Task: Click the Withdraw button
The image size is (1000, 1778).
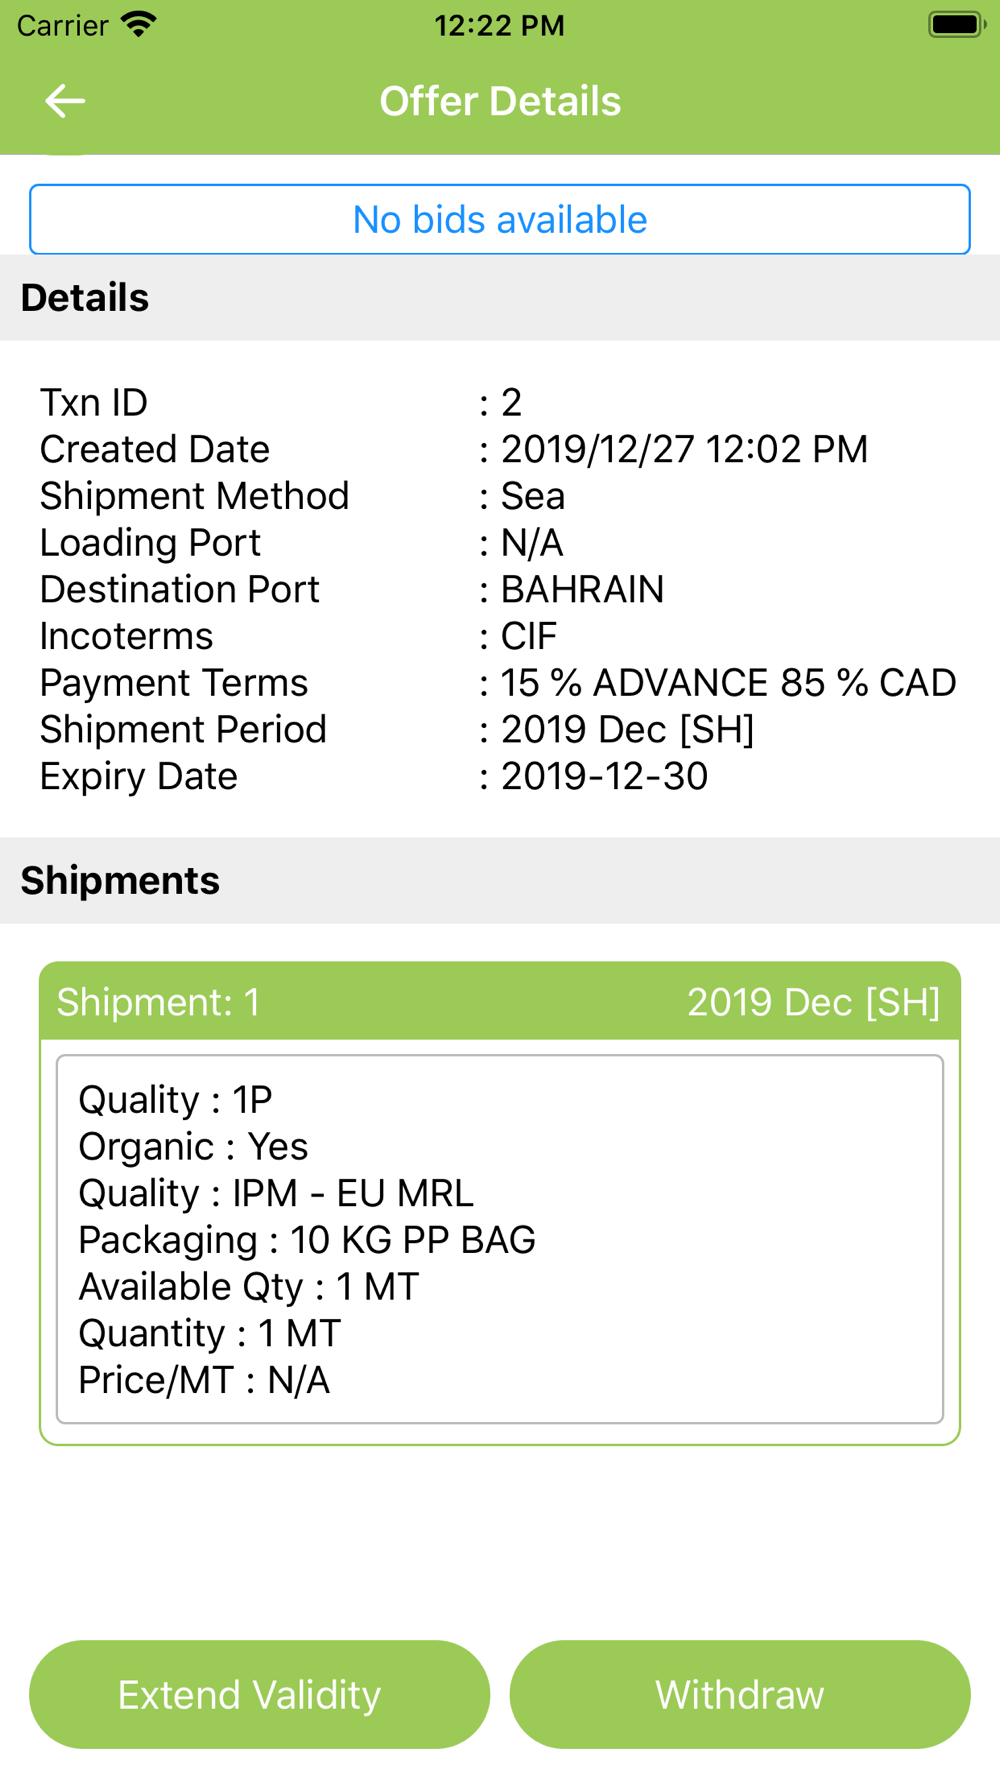Action: (740, 1694)
